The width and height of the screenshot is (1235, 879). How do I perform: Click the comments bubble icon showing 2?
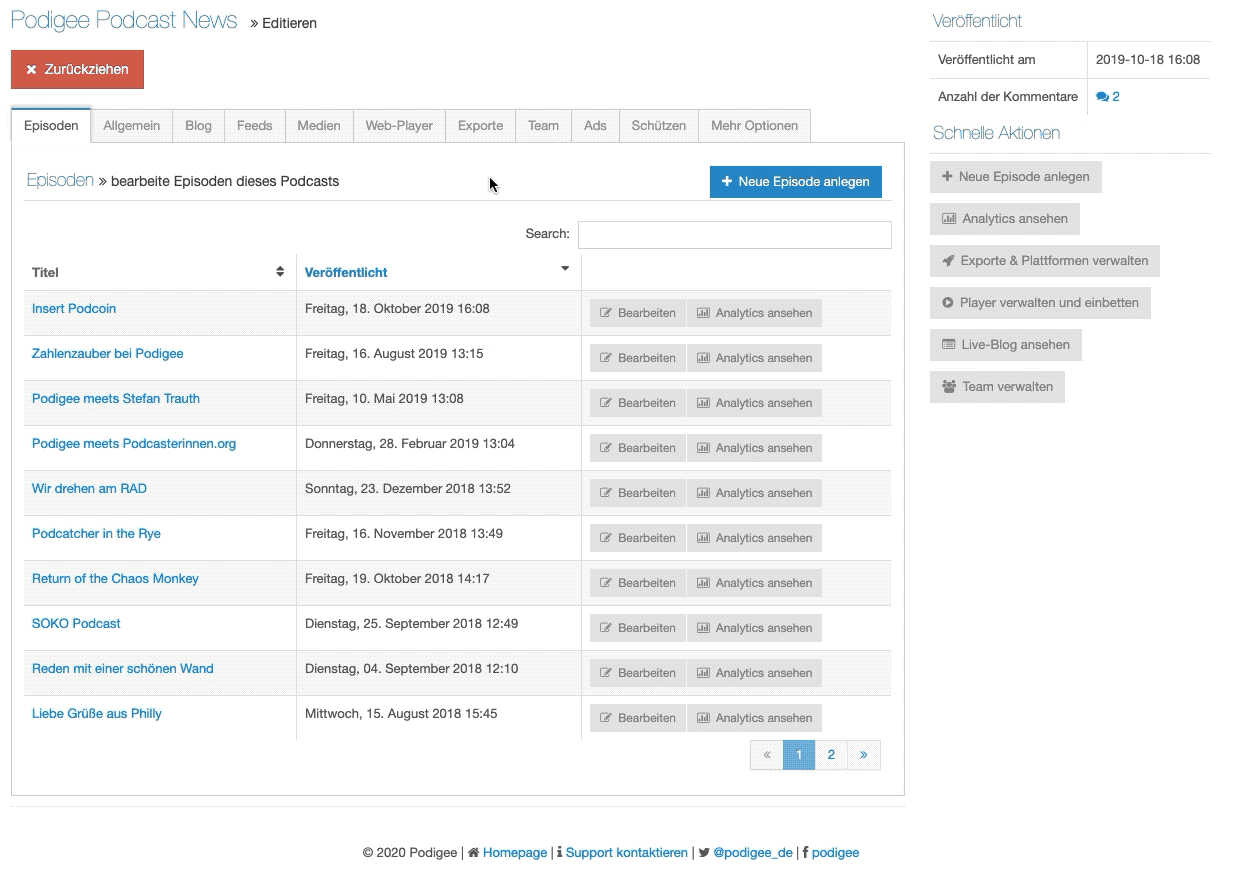[x=1107, y=97]
